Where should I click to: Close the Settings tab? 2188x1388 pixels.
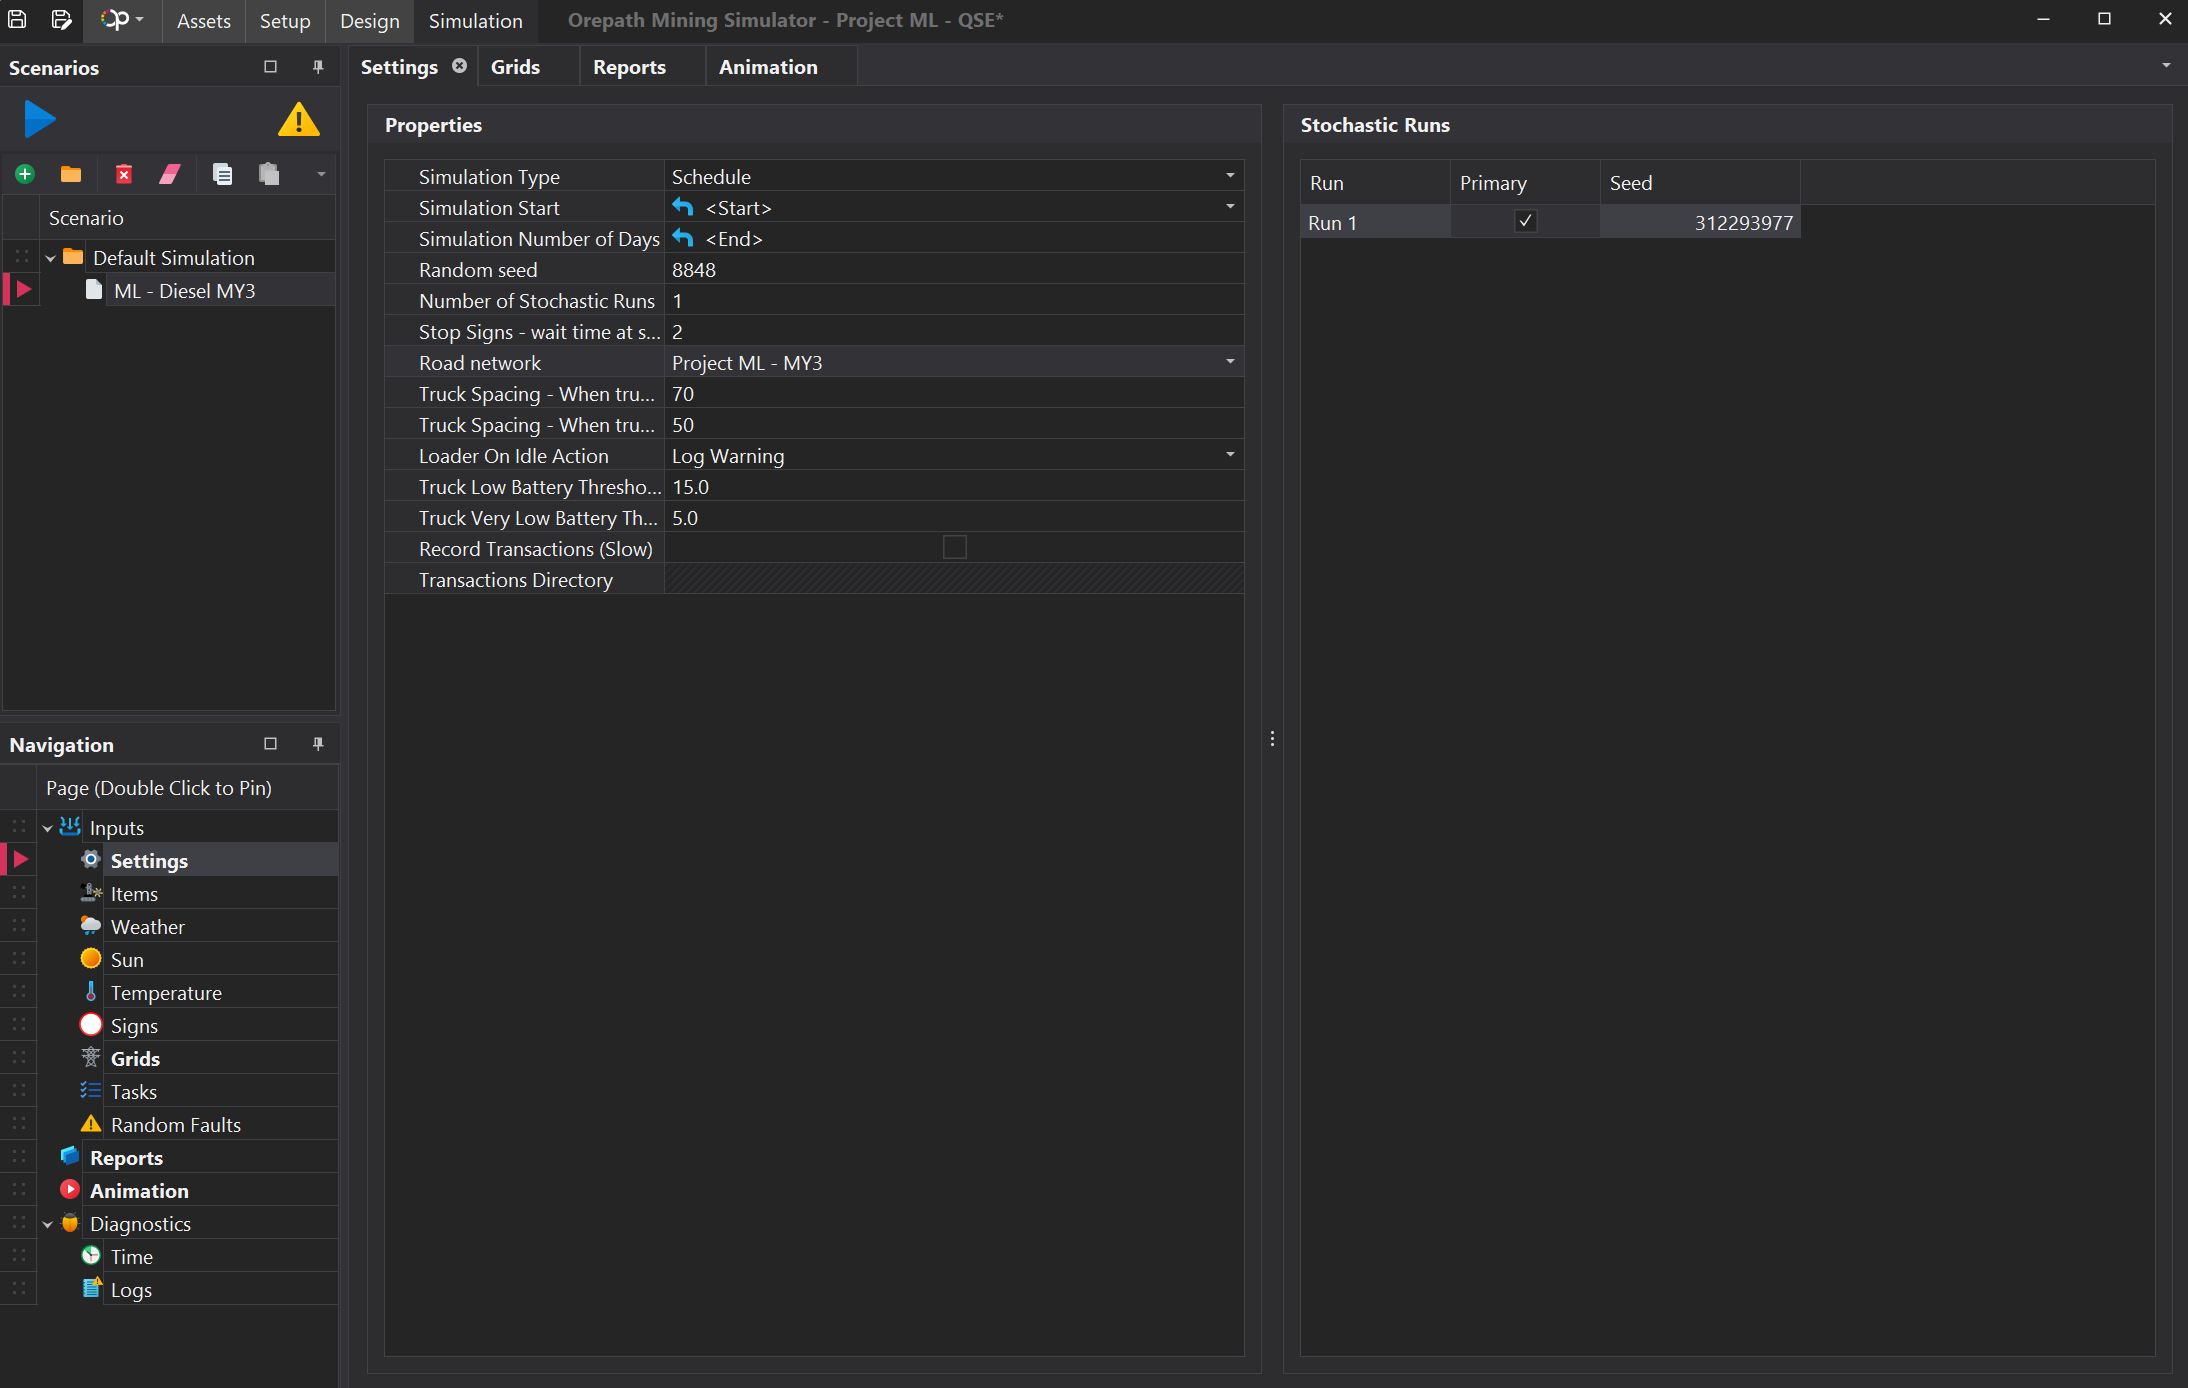coord(459,66)
